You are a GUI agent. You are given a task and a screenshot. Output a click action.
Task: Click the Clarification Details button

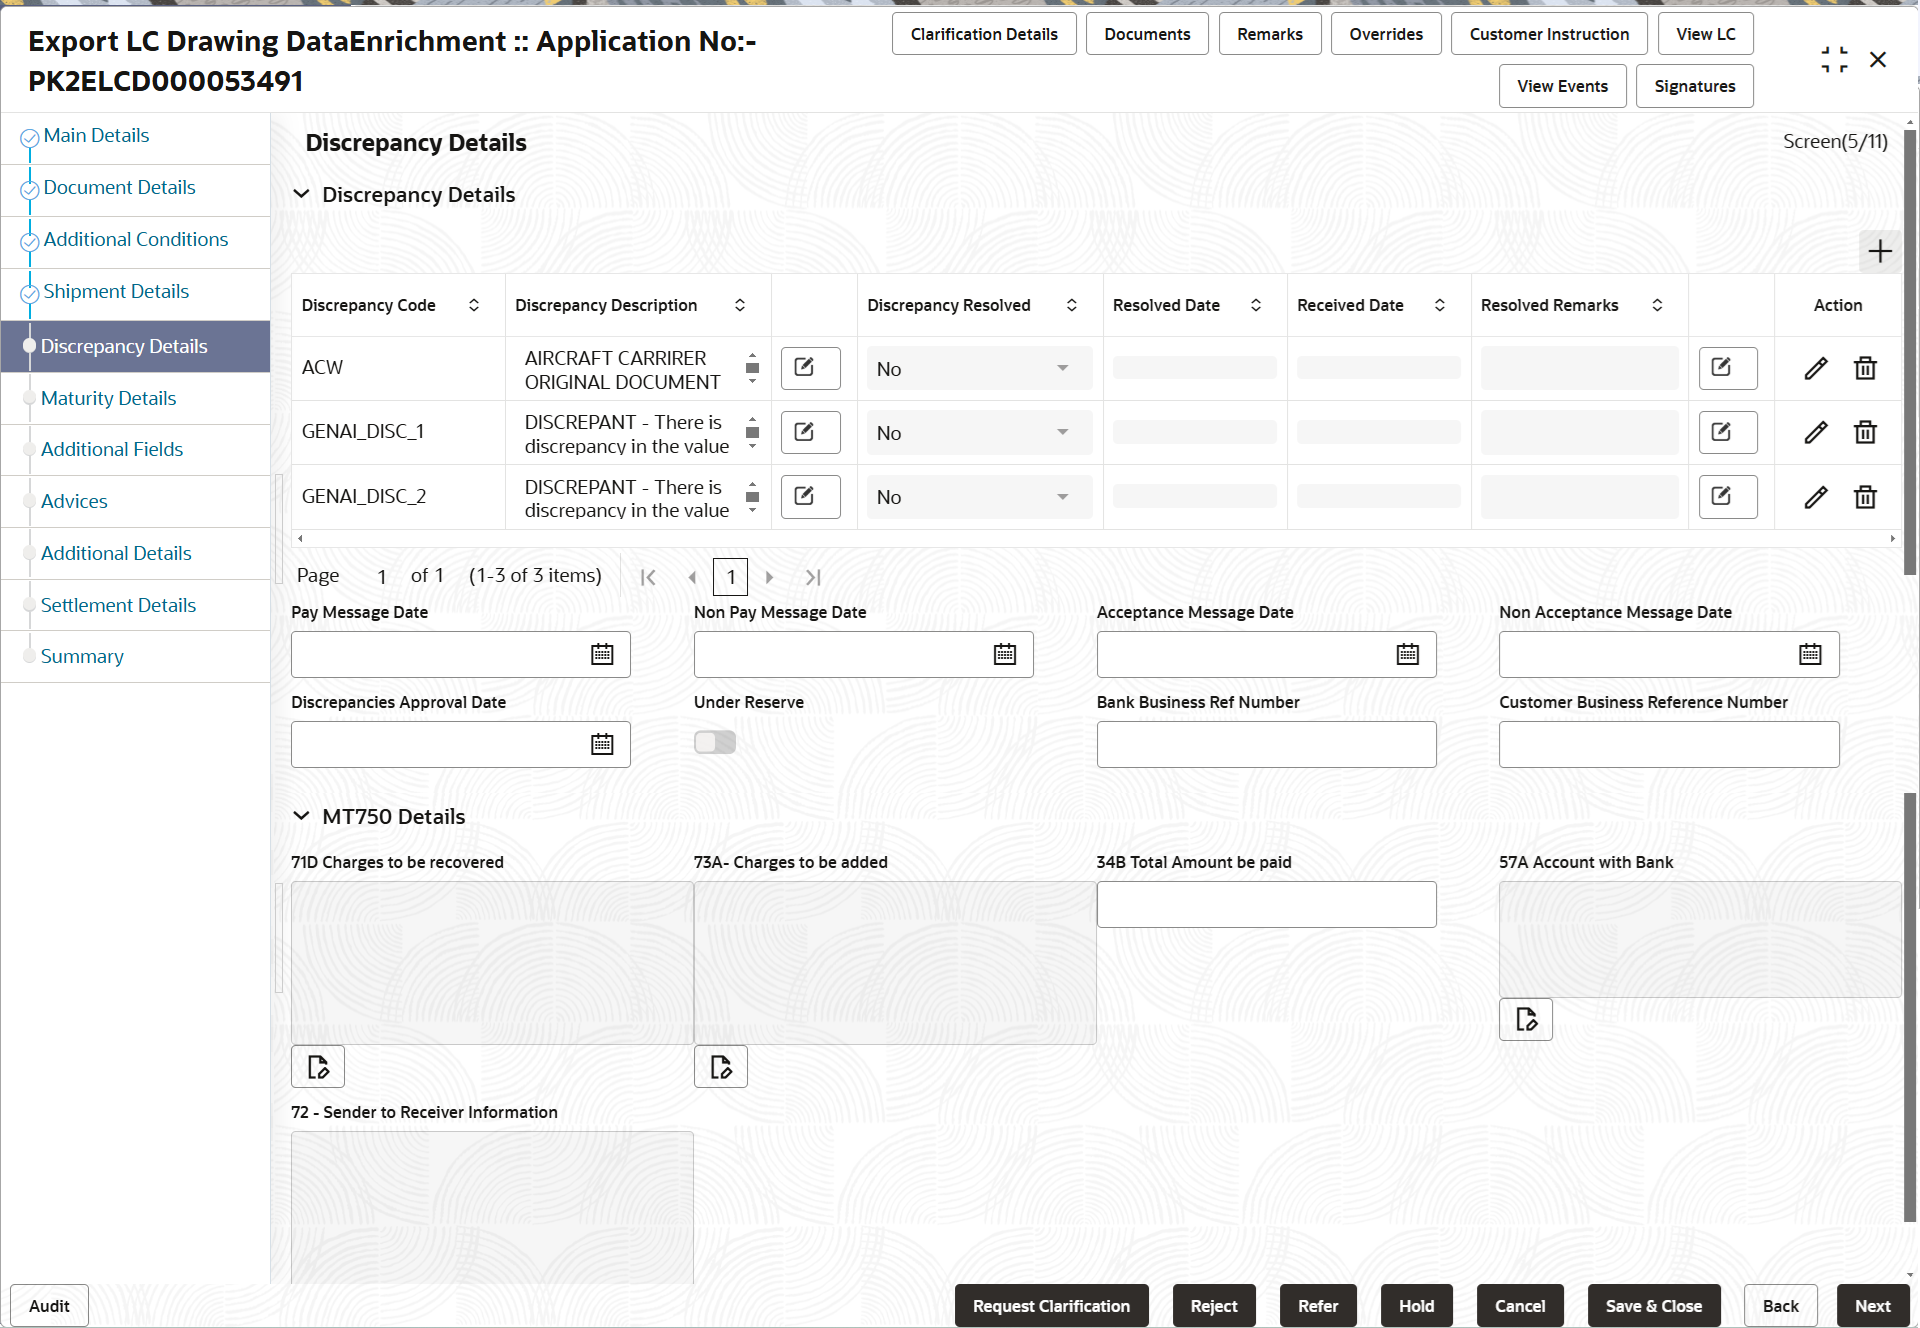point(984,34)
